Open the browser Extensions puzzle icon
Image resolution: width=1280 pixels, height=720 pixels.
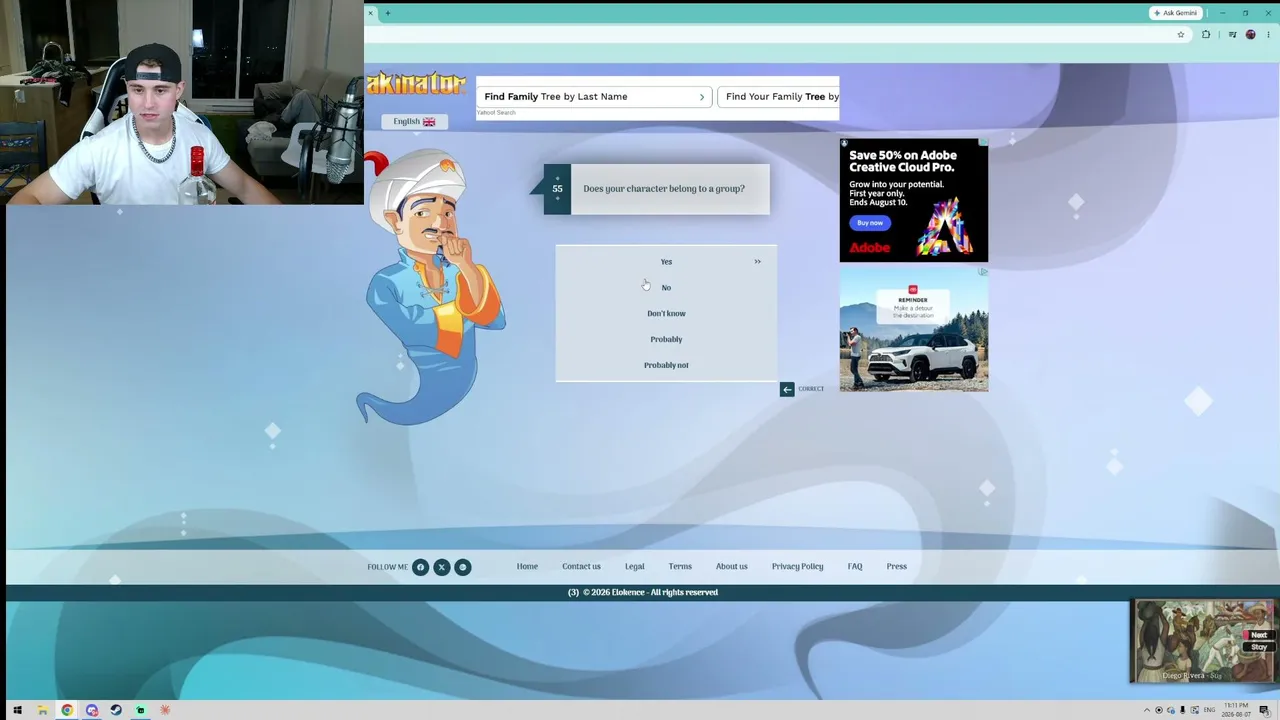[x=1206, y=35]
